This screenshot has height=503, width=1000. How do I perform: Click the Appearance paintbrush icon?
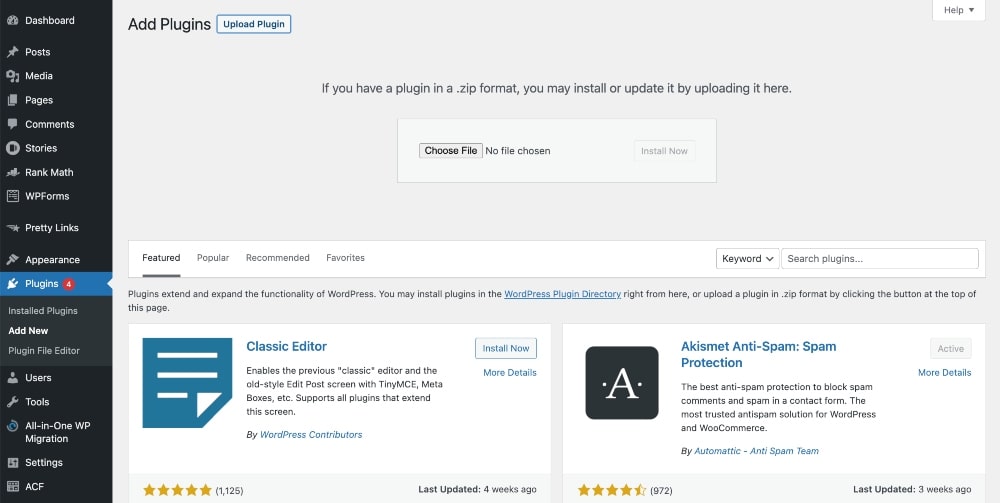13,259
